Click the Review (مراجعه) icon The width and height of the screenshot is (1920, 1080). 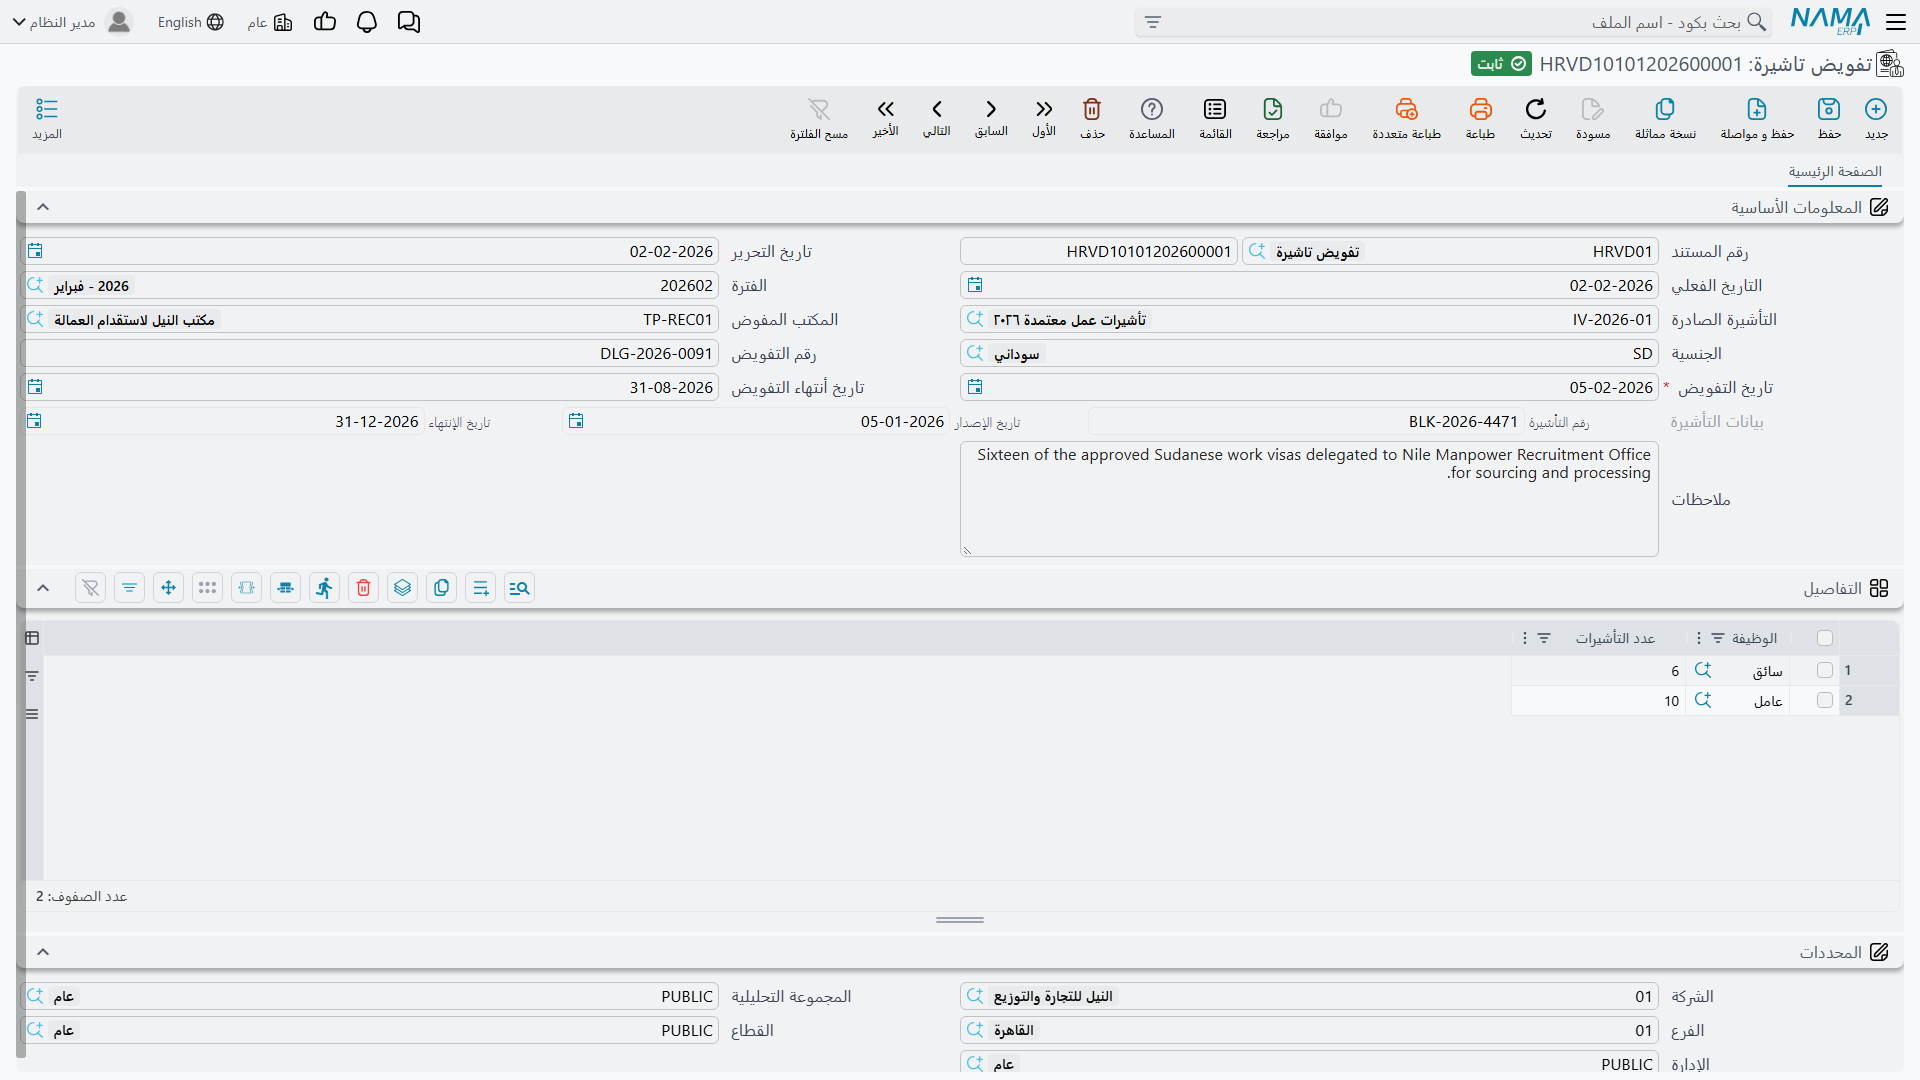click(1273, 109)
